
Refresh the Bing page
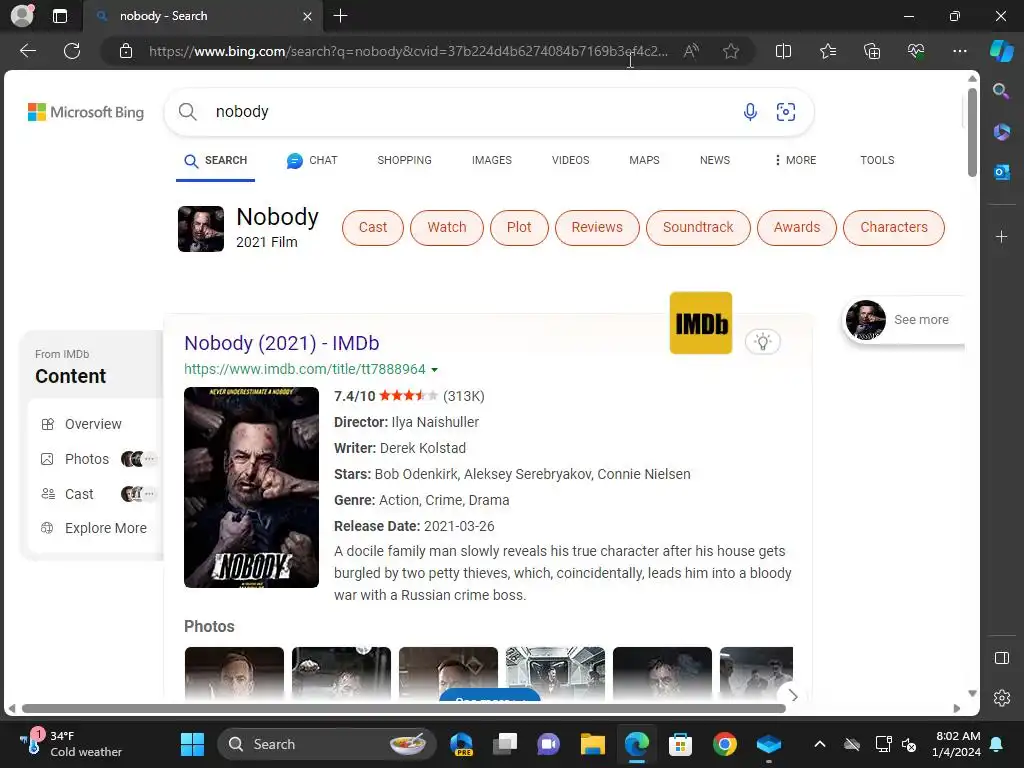[72, 51]
